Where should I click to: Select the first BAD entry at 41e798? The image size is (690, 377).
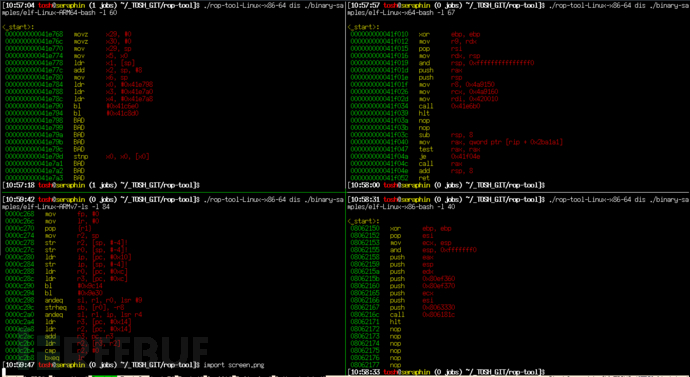(79, 121)
